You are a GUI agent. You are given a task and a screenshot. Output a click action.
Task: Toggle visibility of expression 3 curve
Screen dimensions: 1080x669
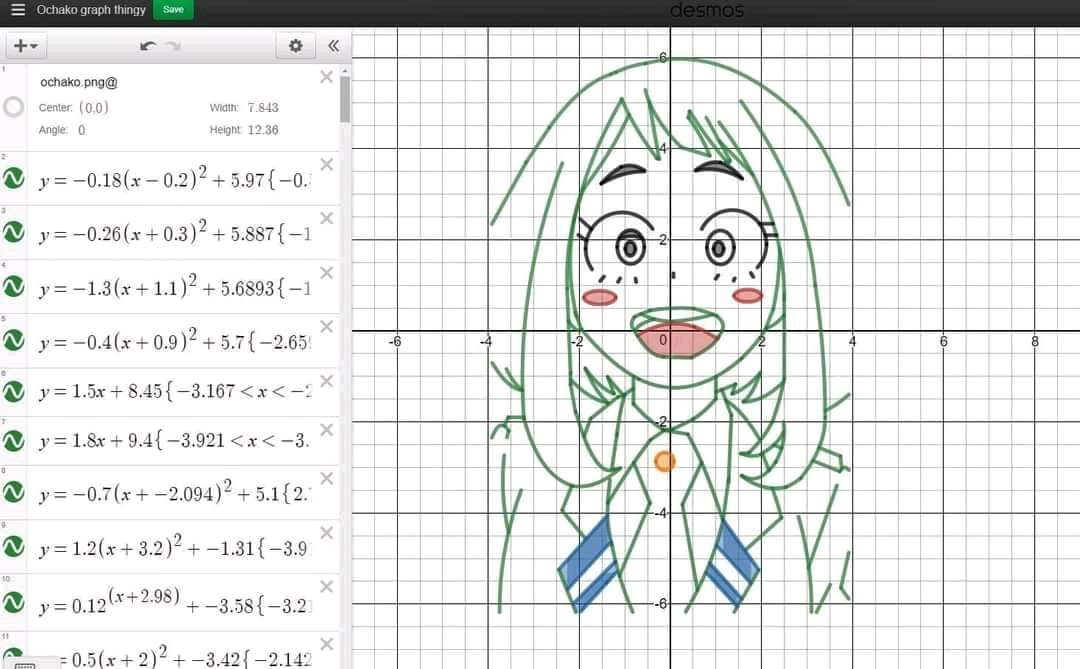click(13, 232)
